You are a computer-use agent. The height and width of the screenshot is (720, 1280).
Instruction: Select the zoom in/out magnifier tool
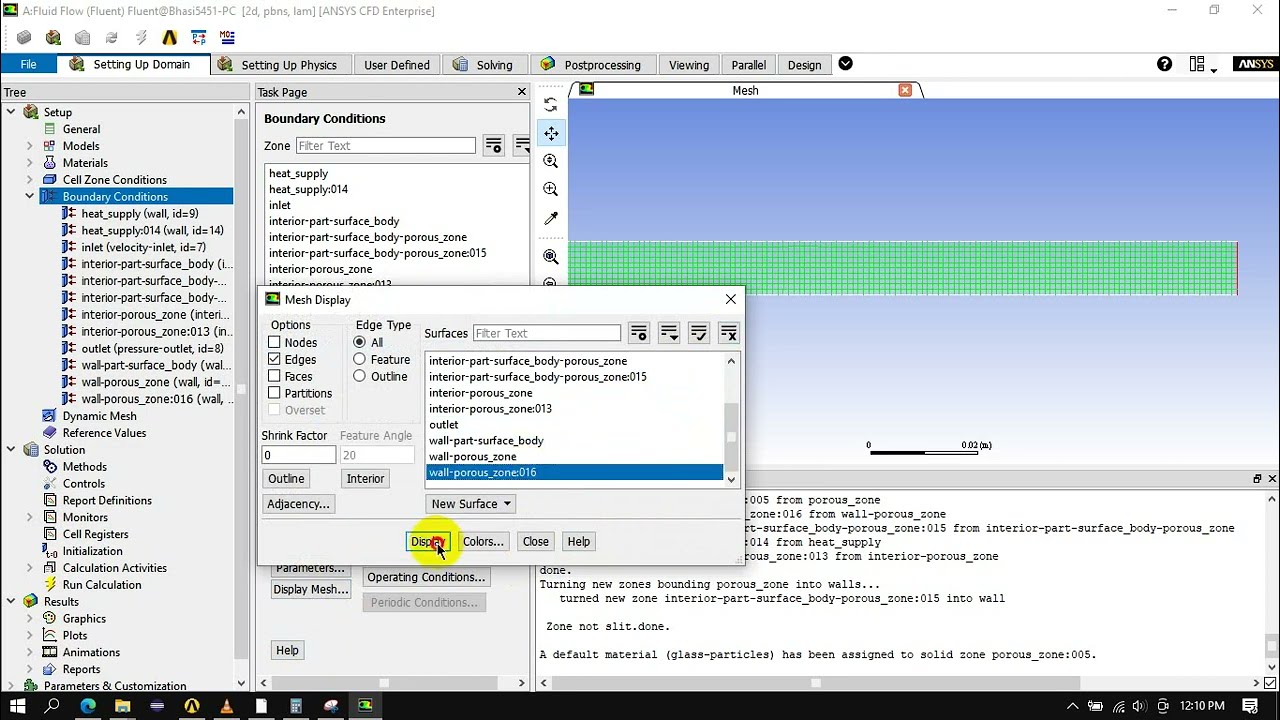pyautogui.click(x=551, y=161)
